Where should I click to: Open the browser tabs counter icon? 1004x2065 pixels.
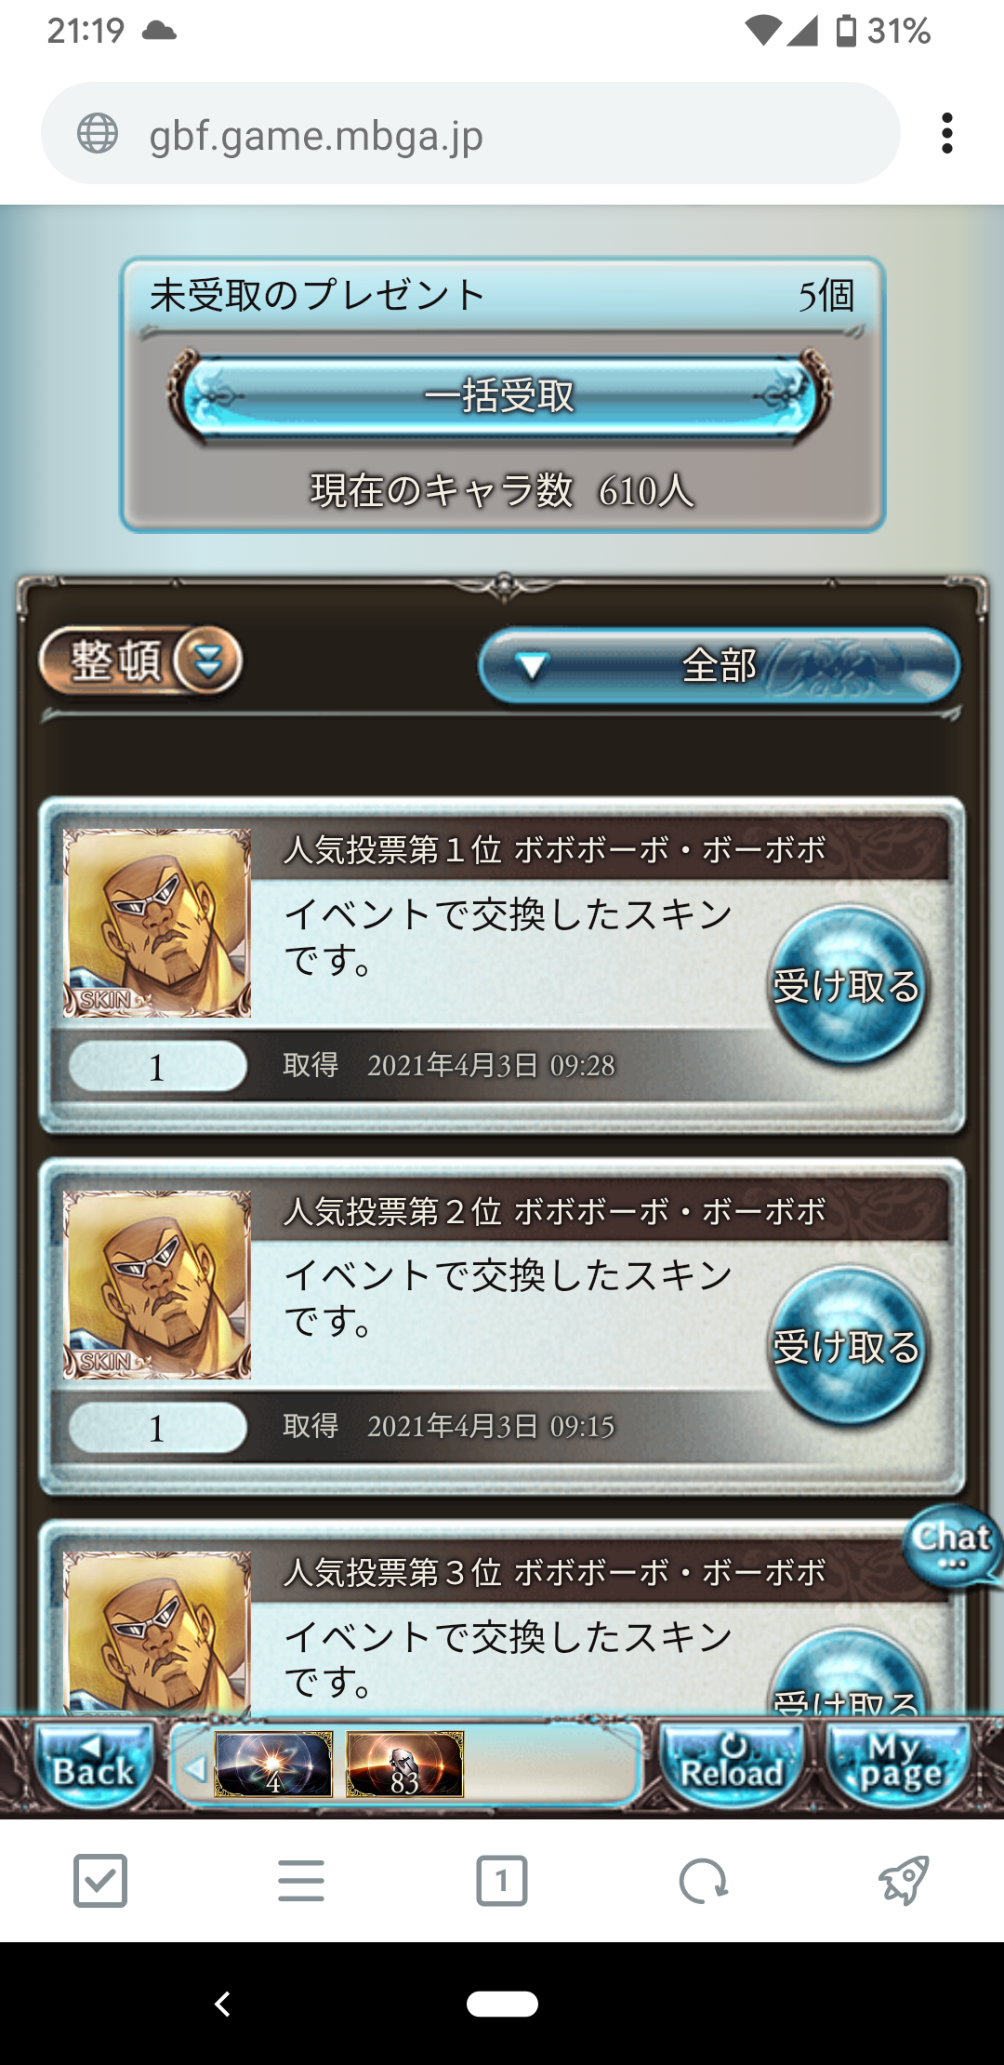click(501, 1881)
